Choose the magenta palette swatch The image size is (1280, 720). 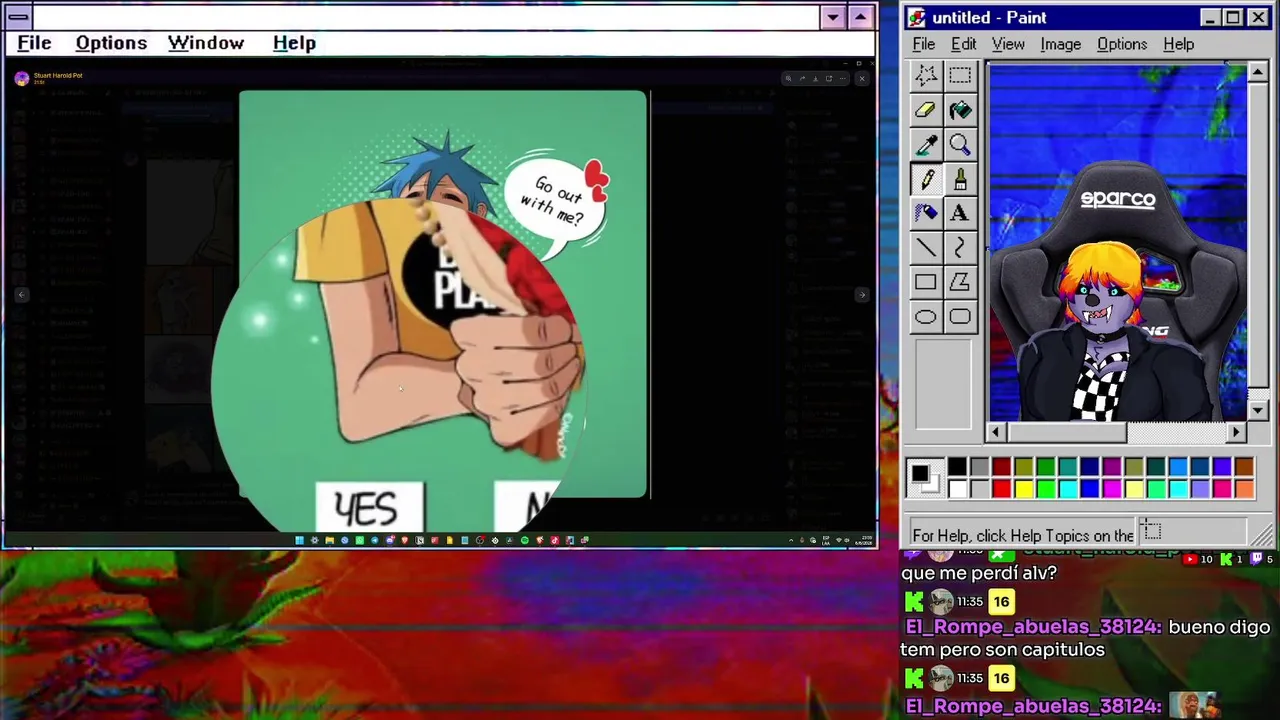click(1111, 488)
